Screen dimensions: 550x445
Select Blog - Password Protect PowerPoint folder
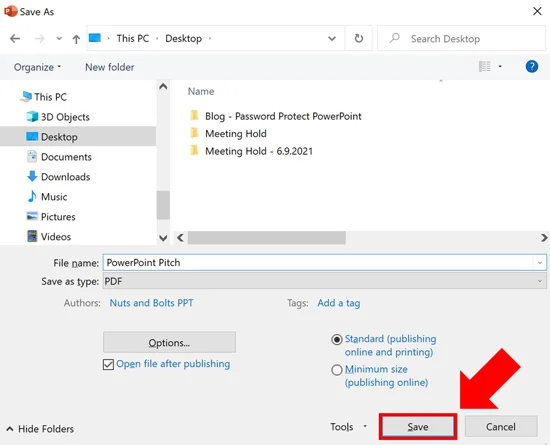click(283, 116)
